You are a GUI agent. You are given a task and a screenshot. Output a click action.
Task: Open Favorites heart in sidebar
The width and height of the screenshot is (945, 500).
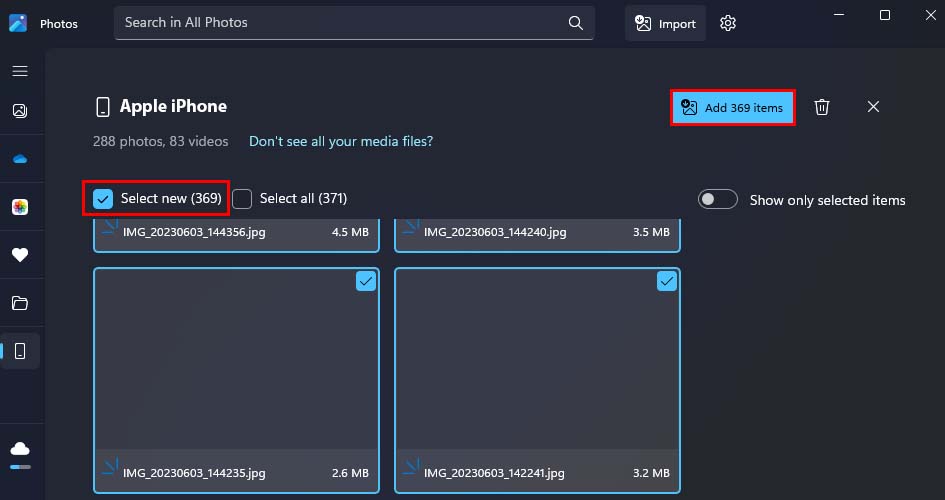coord(20,255)
